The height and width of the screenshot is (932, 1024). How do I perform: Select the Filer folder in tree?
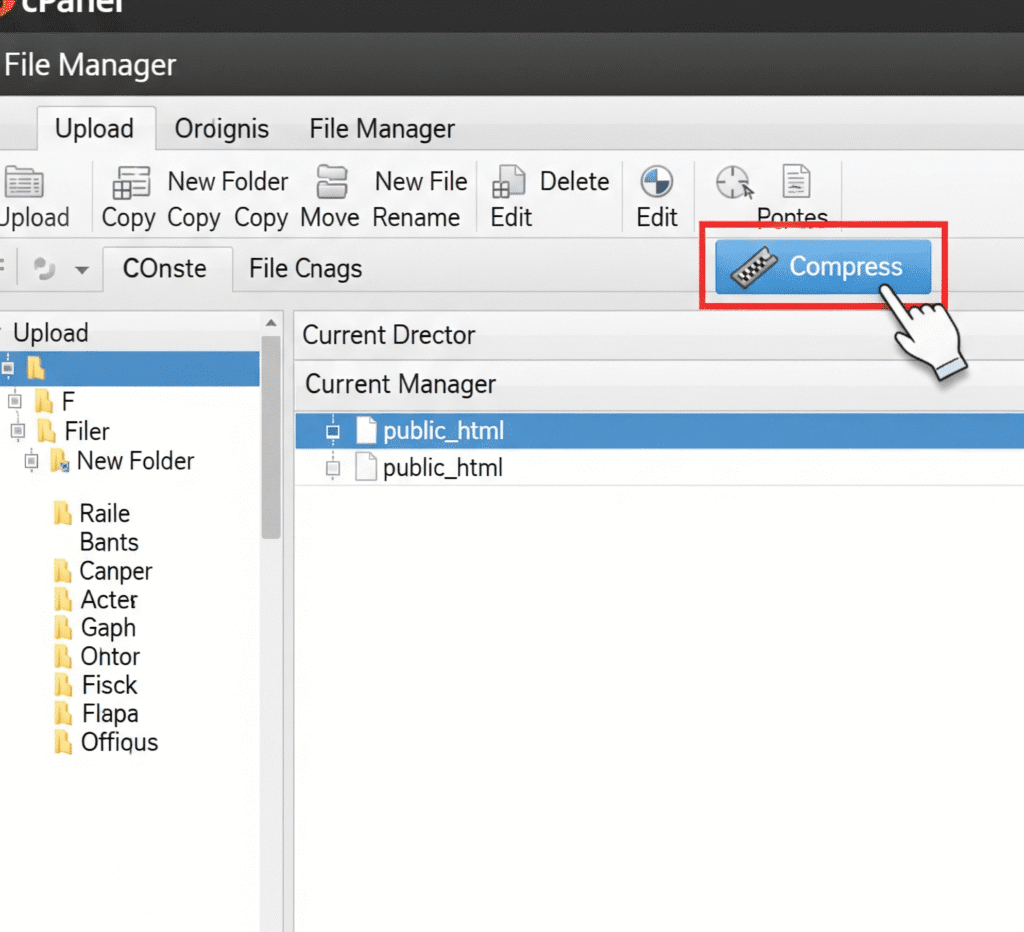[87, 431]
